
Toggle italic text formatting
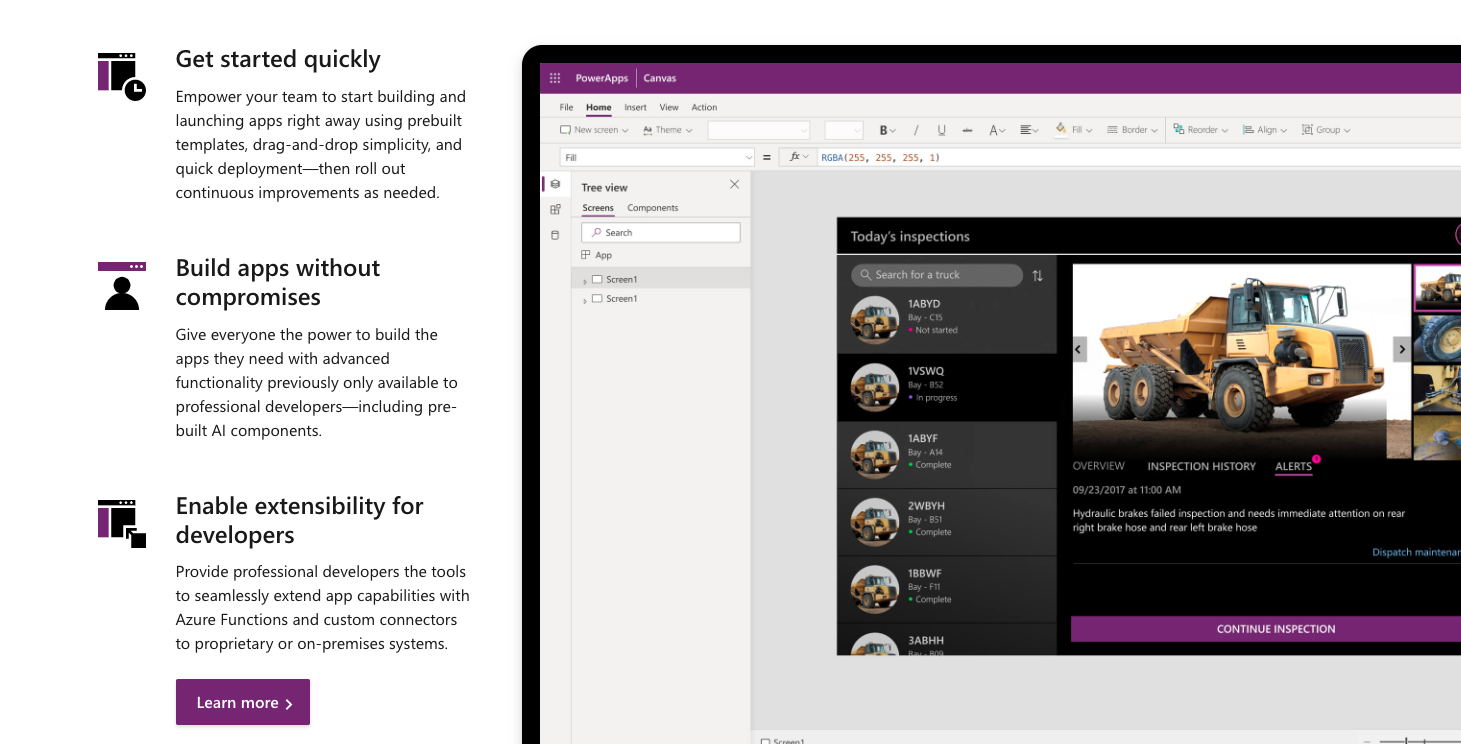coord(916,130)
